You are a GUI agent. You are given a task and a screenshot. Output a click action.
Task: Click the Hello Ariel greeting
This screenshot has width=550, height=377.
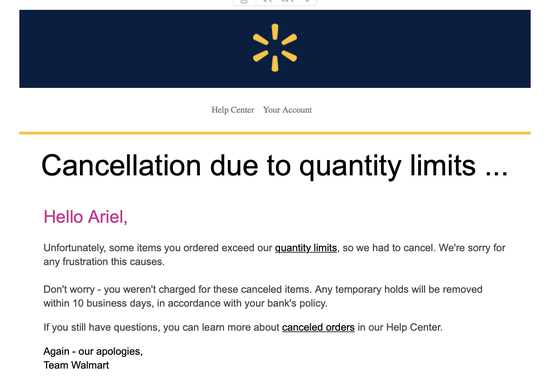click(x=85, y=217)
